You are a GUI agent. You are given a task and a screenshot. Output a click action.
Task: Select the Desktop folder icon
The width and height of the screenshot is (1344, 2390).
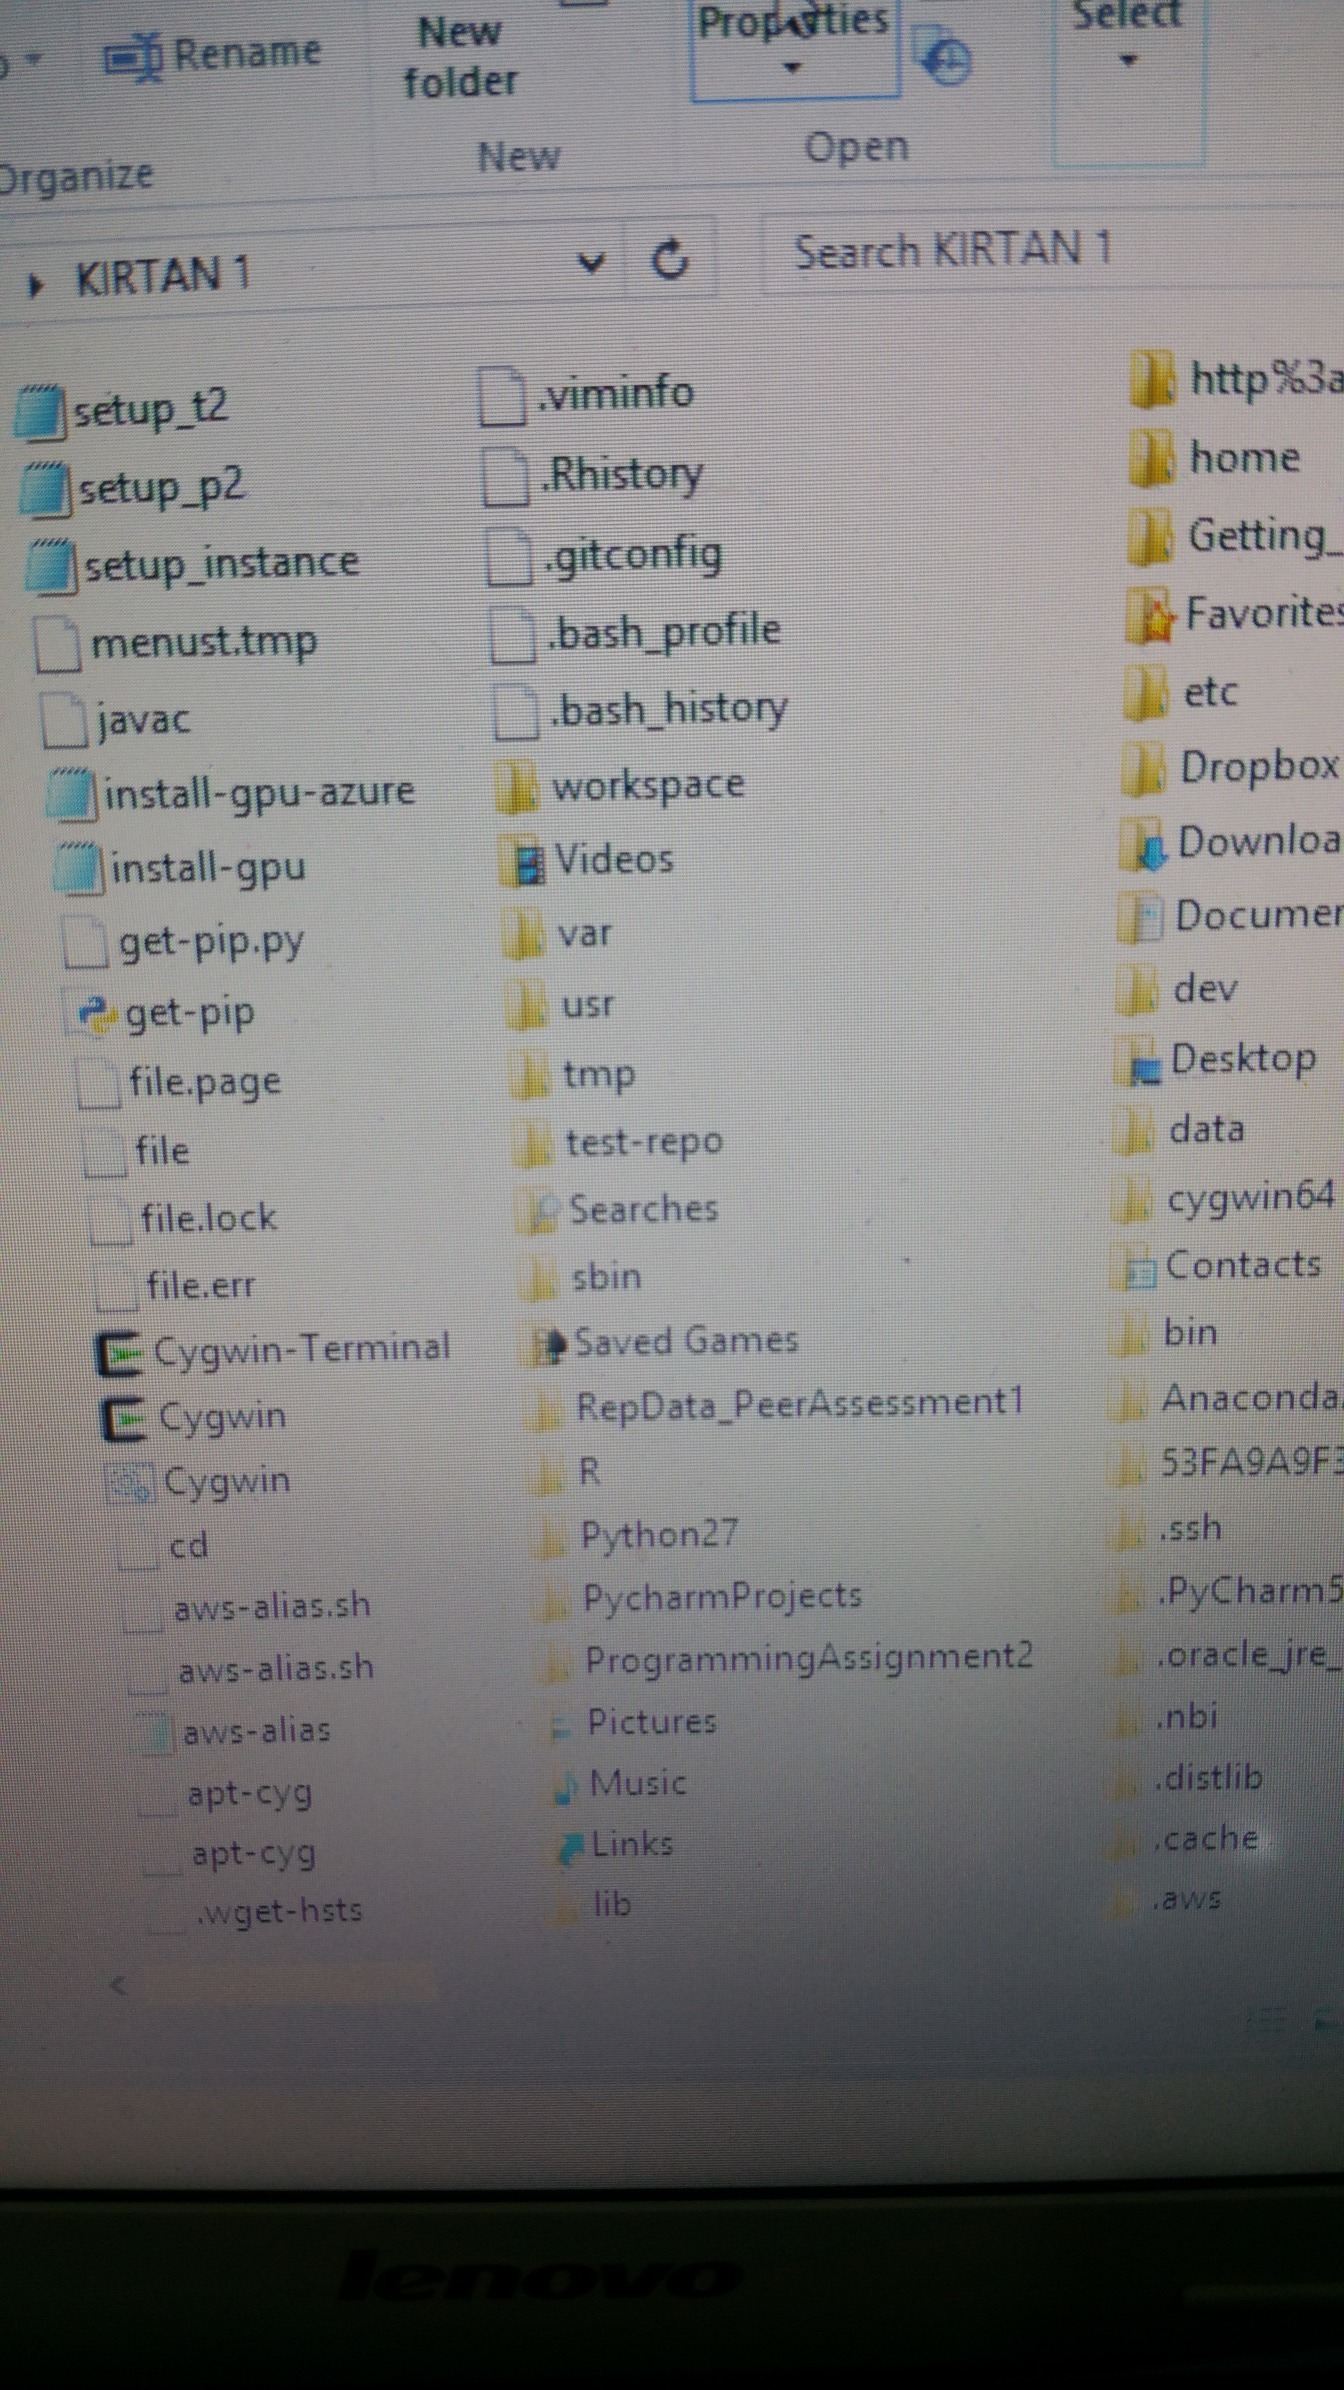1141,1064
